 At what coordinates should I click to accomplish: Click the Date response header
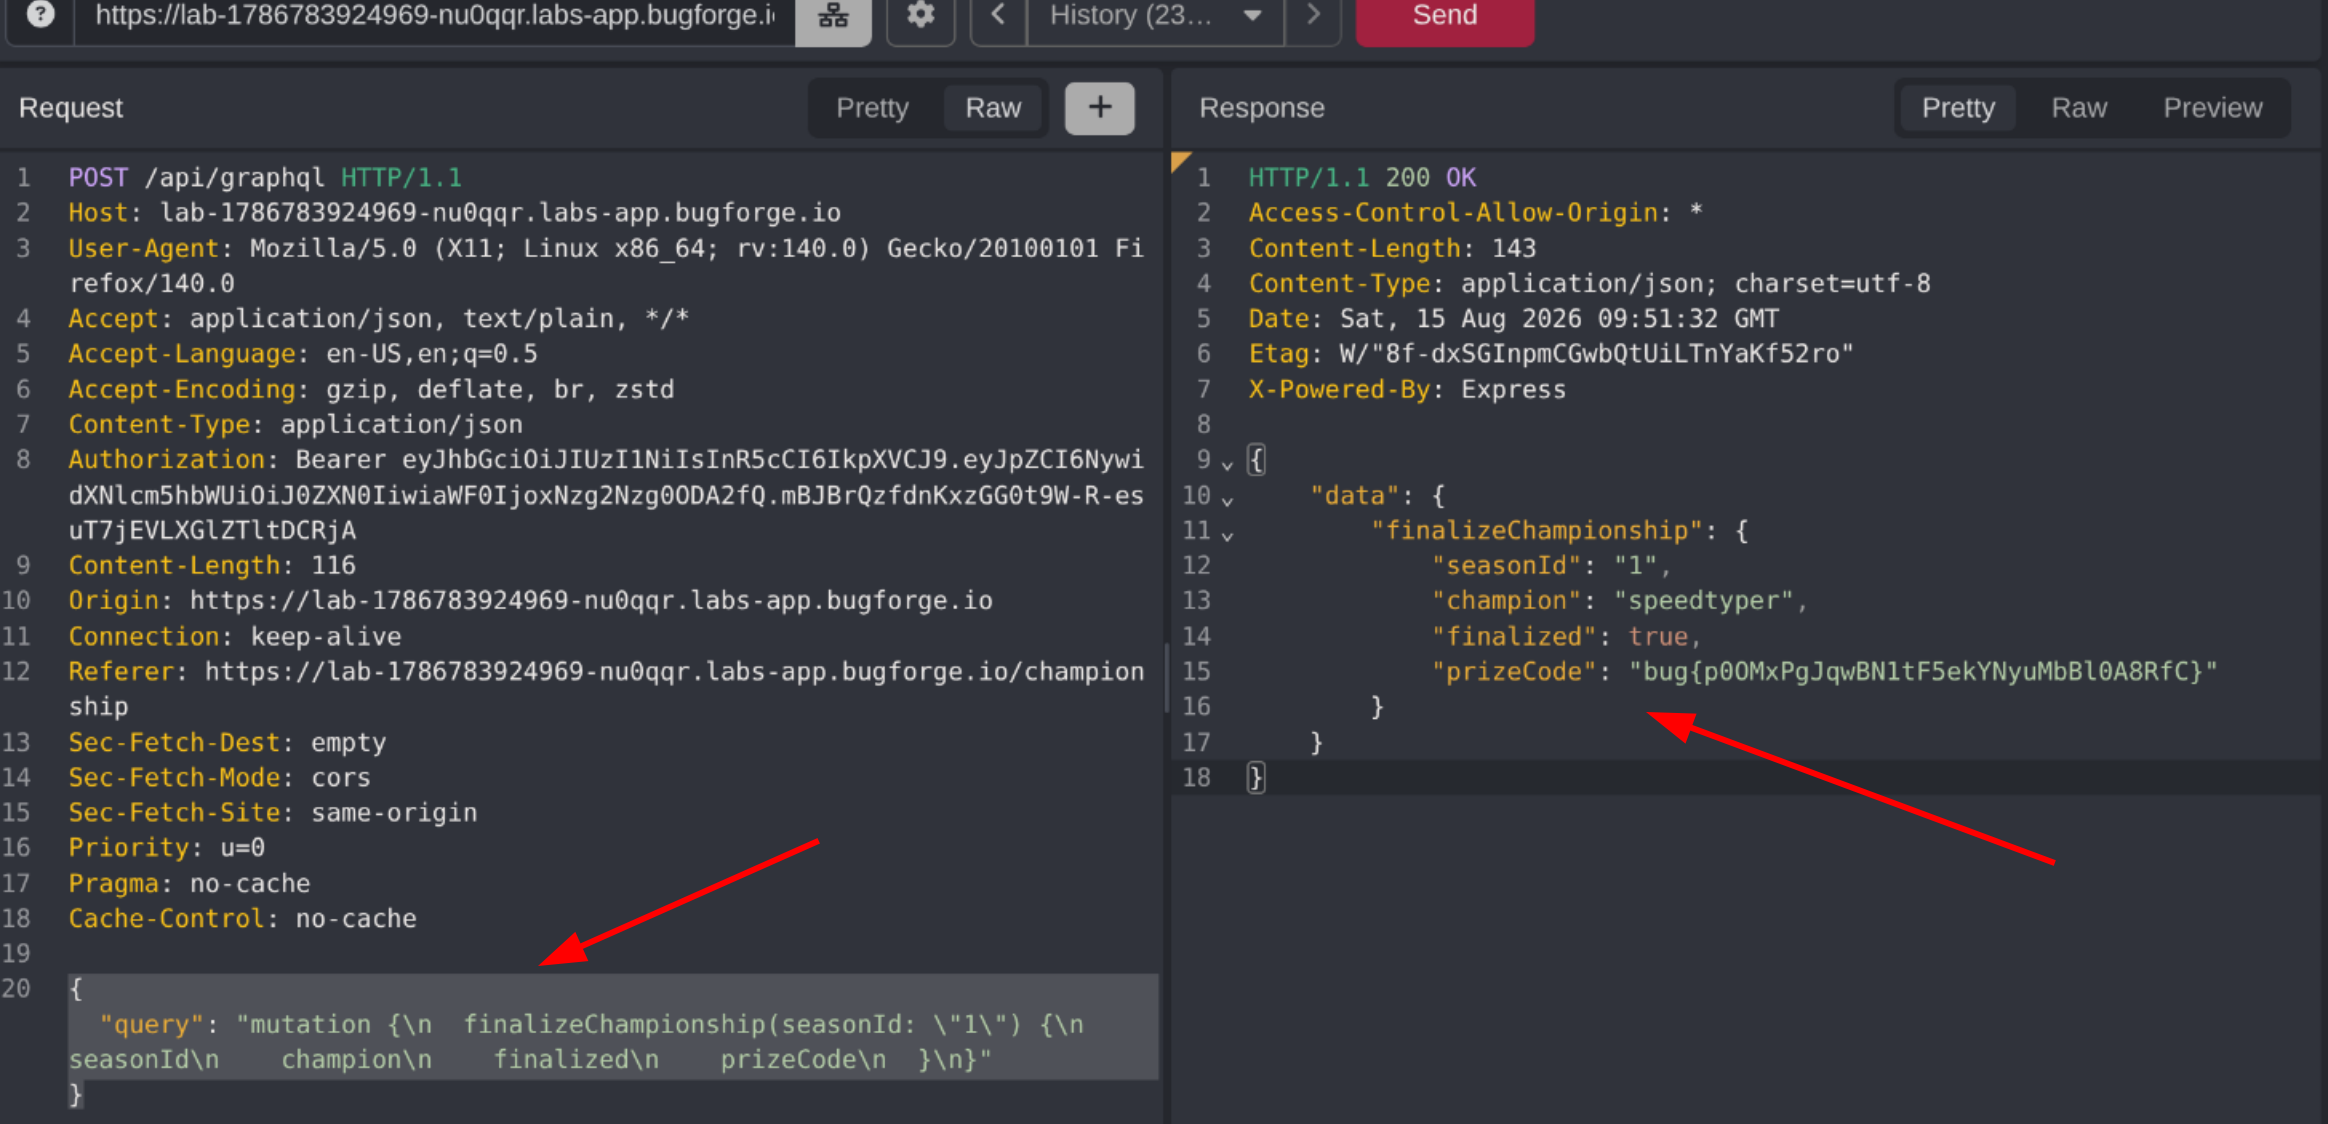point(1514,319)
